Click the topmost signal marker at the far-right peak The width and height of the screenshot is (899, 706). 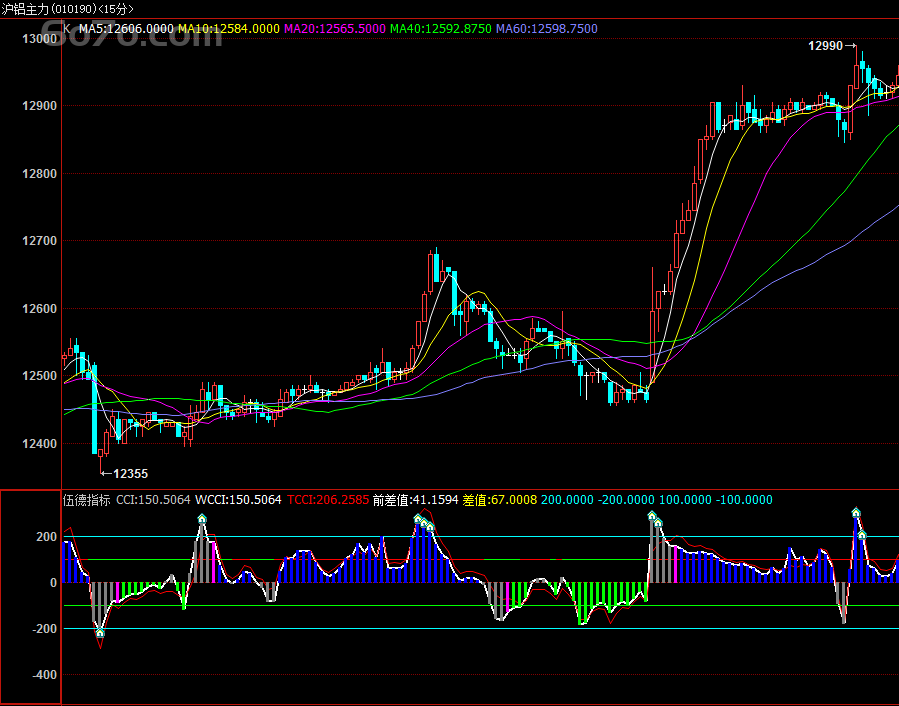click(x=856, y=512)
